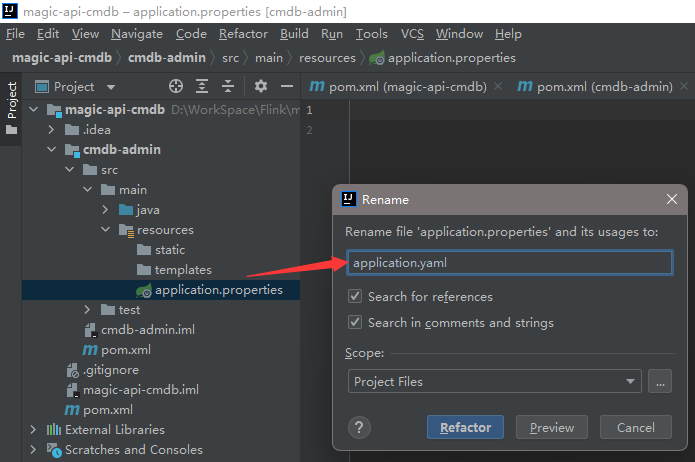Screen dimensions: 695x462
Task: Click the locate-in-project target icon
Action: click(177, 87)
